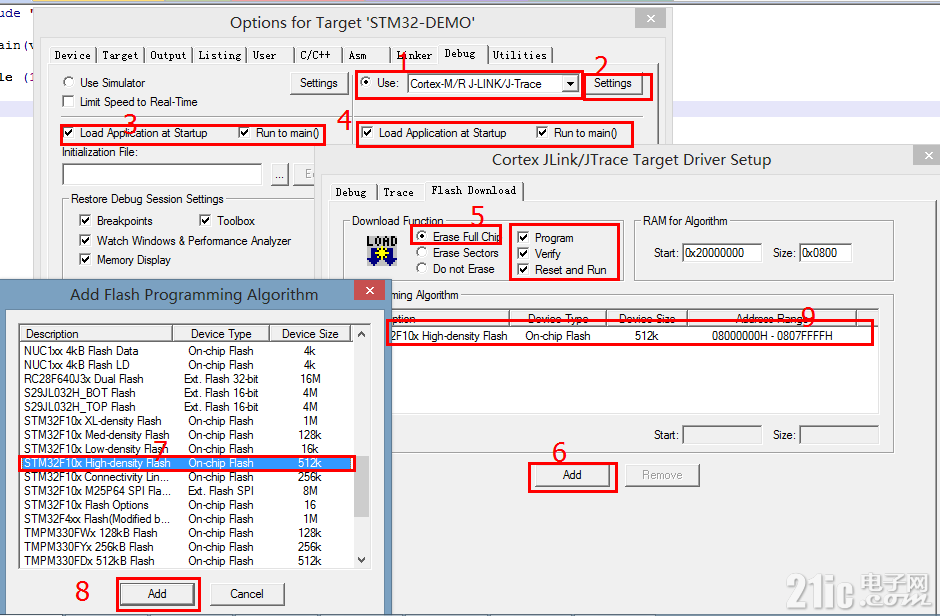Select STM32F10x Med-density Flash row
Image resolution: width=940 pixels, height=616 pixels.
[186, 434]
